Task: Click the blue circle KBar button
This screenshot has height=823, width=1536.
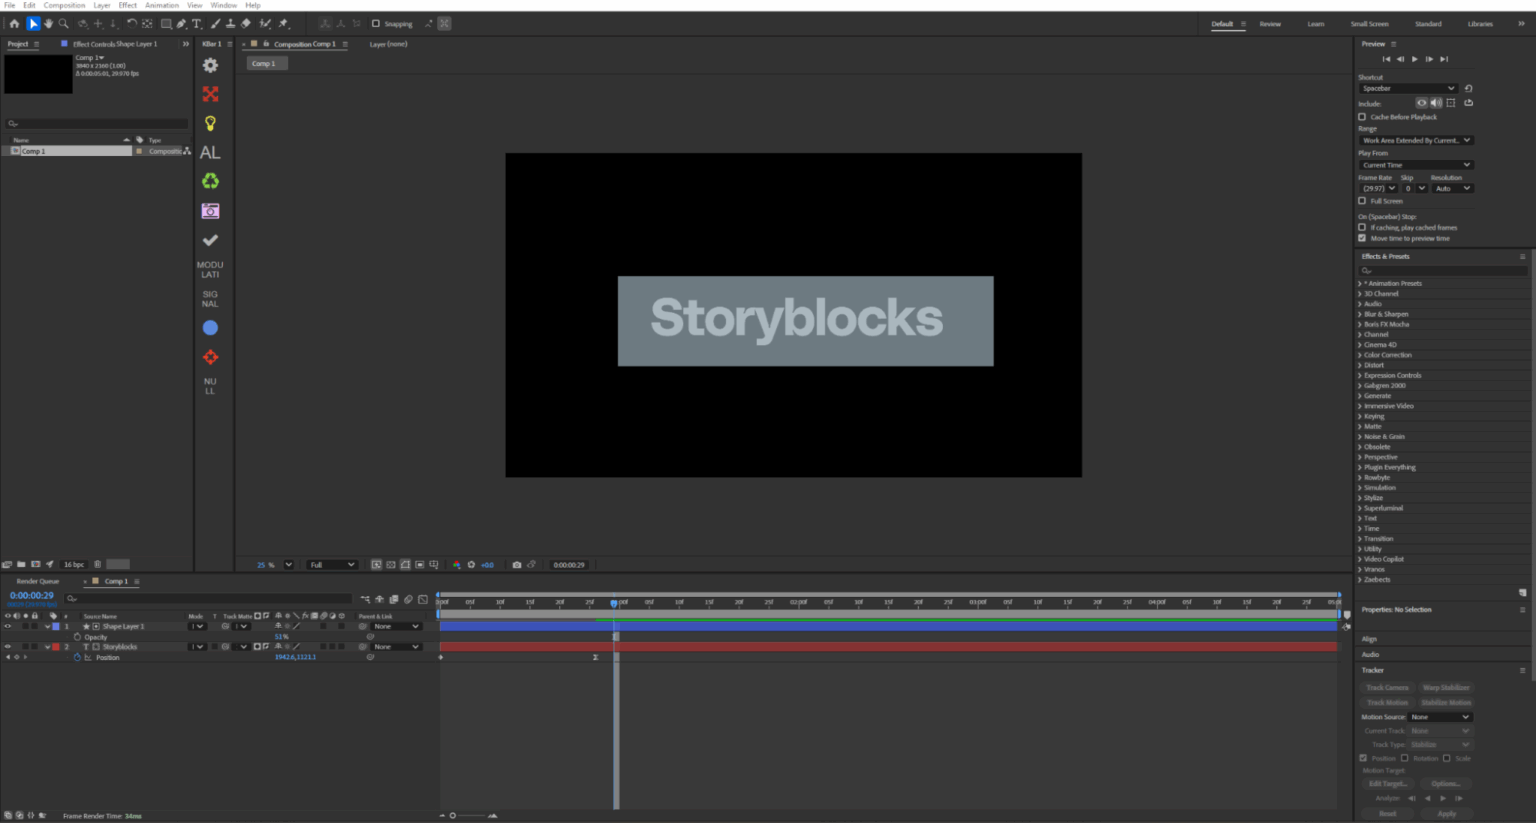Action: pos(210,328)
